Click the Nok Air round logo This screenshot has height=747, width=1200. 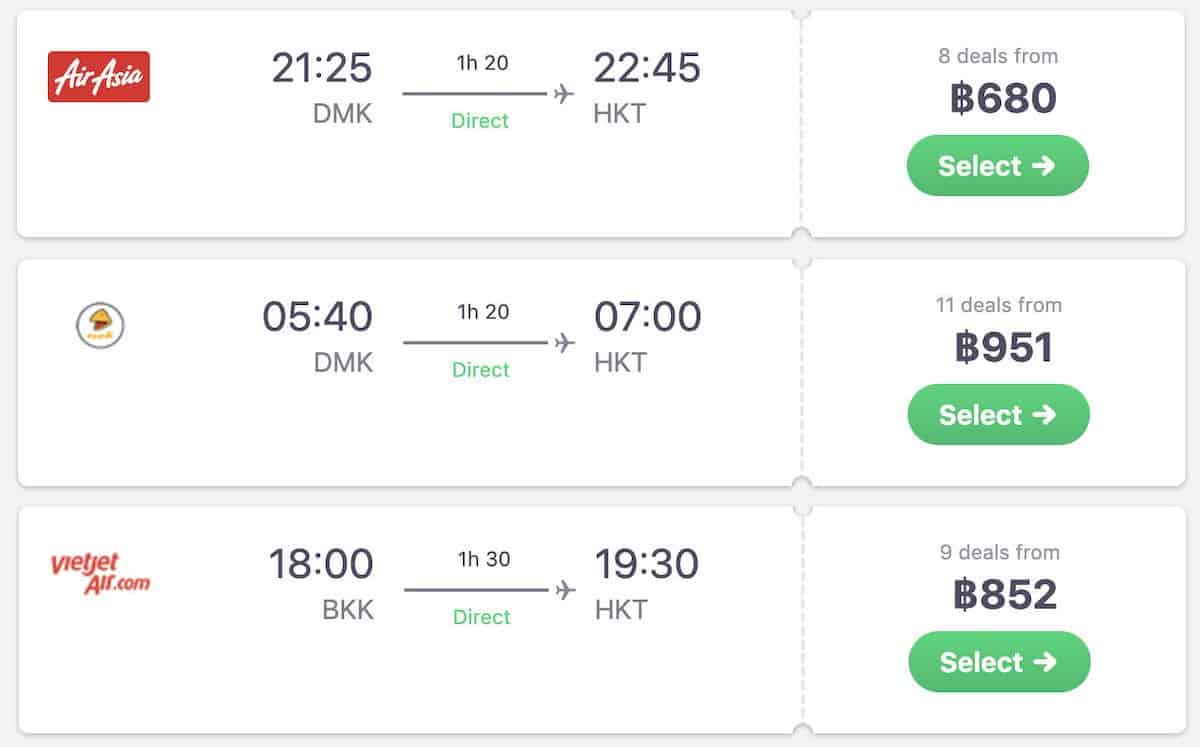pyautogui.click(x=100, y=326)
